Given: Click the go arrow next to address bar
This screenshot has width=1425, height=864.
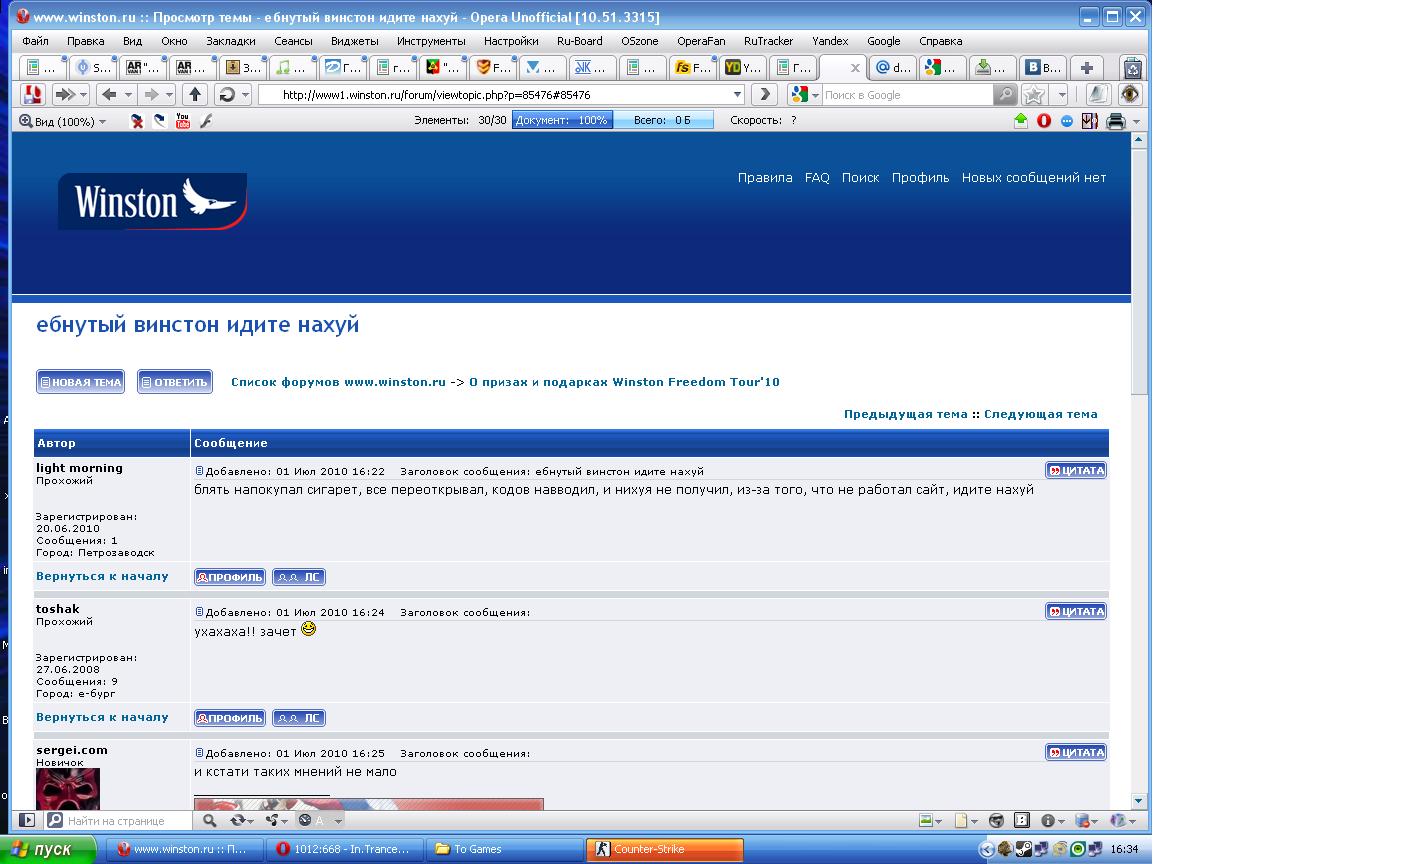Looking at the screenshot, I should pyautogui.click(x=764, y=94).
